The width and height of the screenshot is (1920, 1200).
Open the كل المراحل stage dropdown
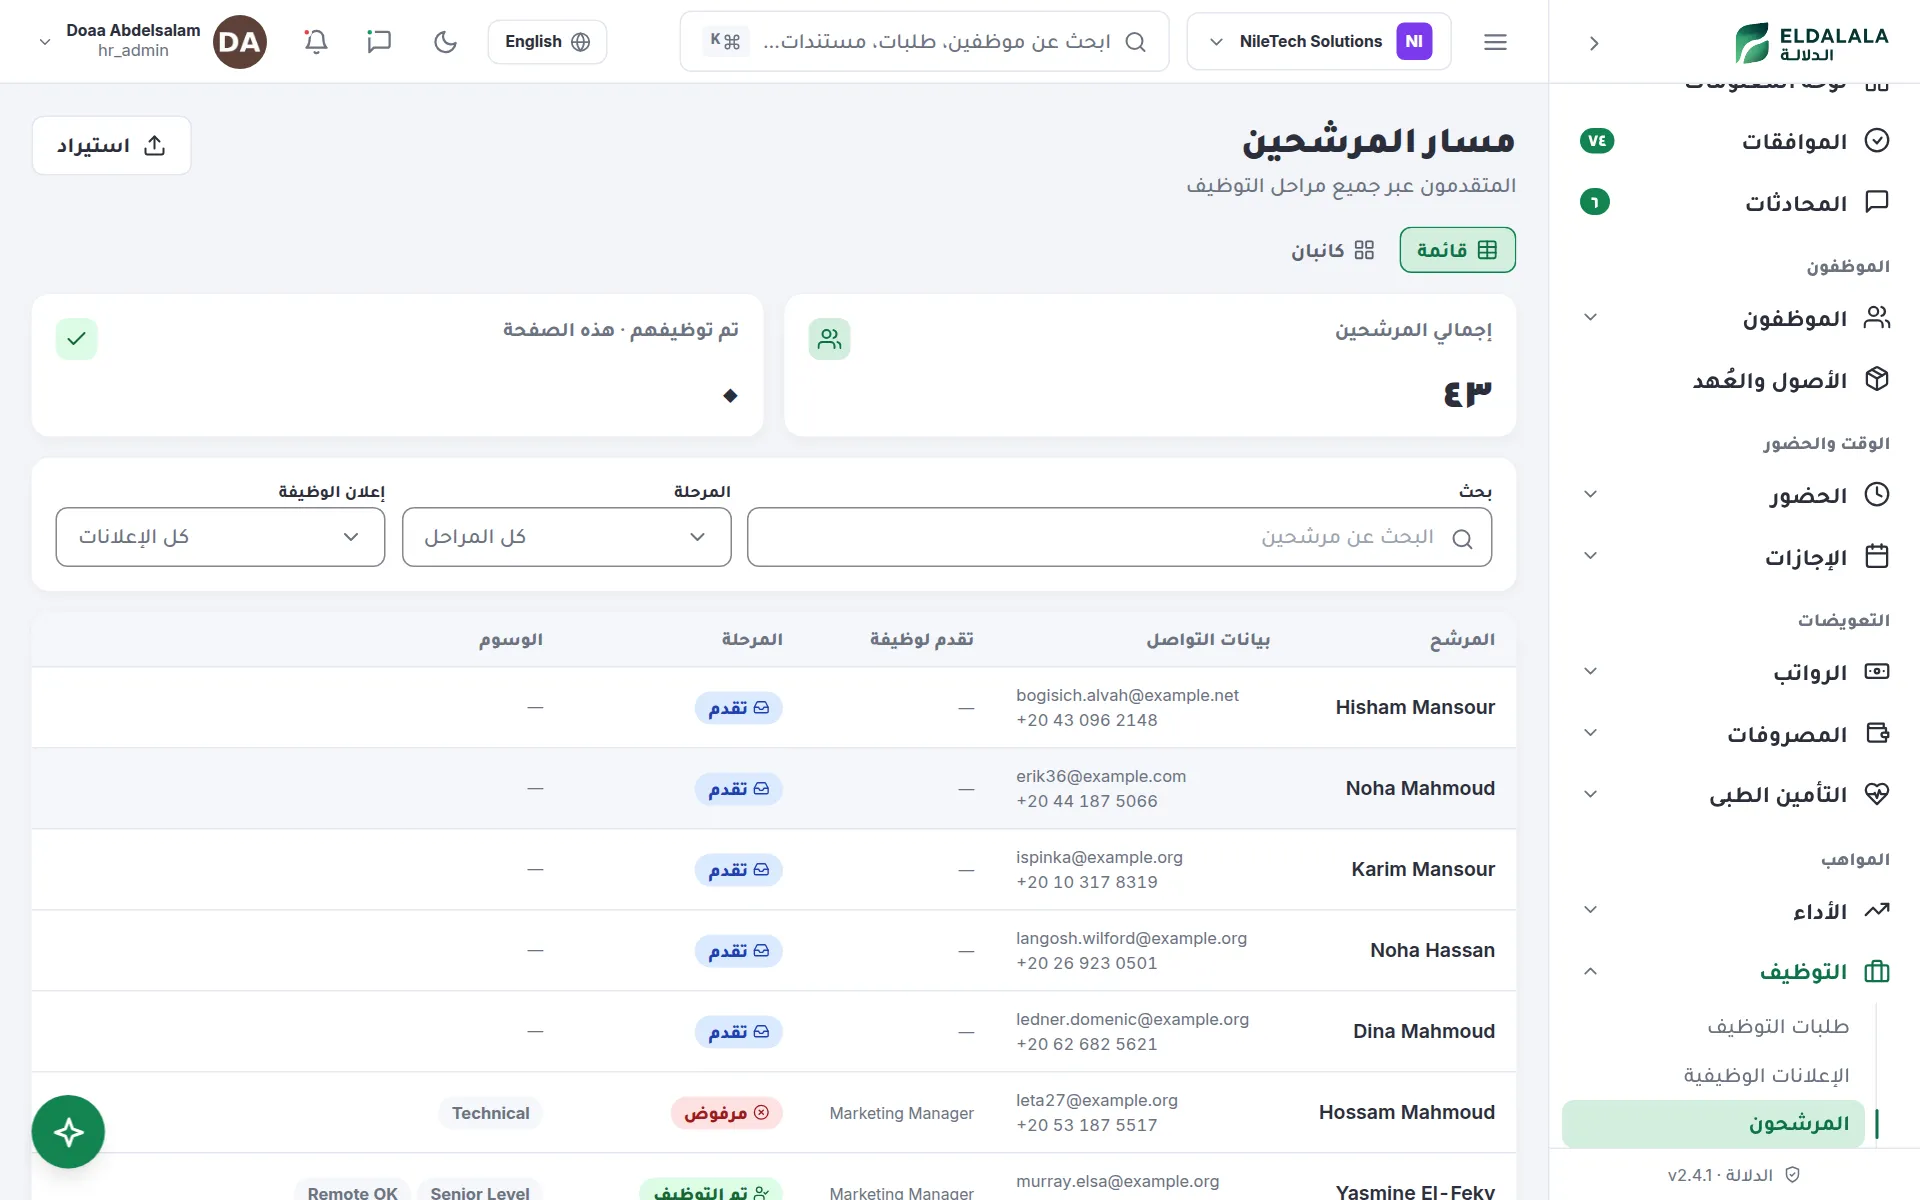(x=566, y=537)
